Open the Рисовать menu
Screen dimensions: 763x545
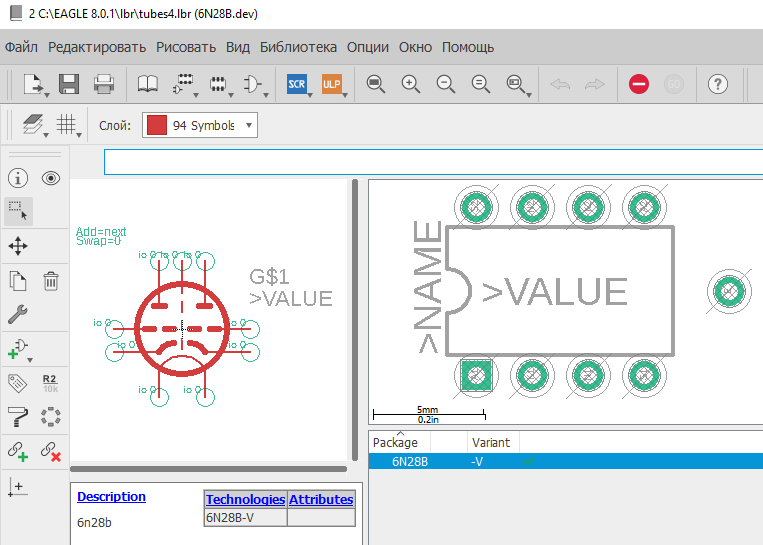coord(186,47)
